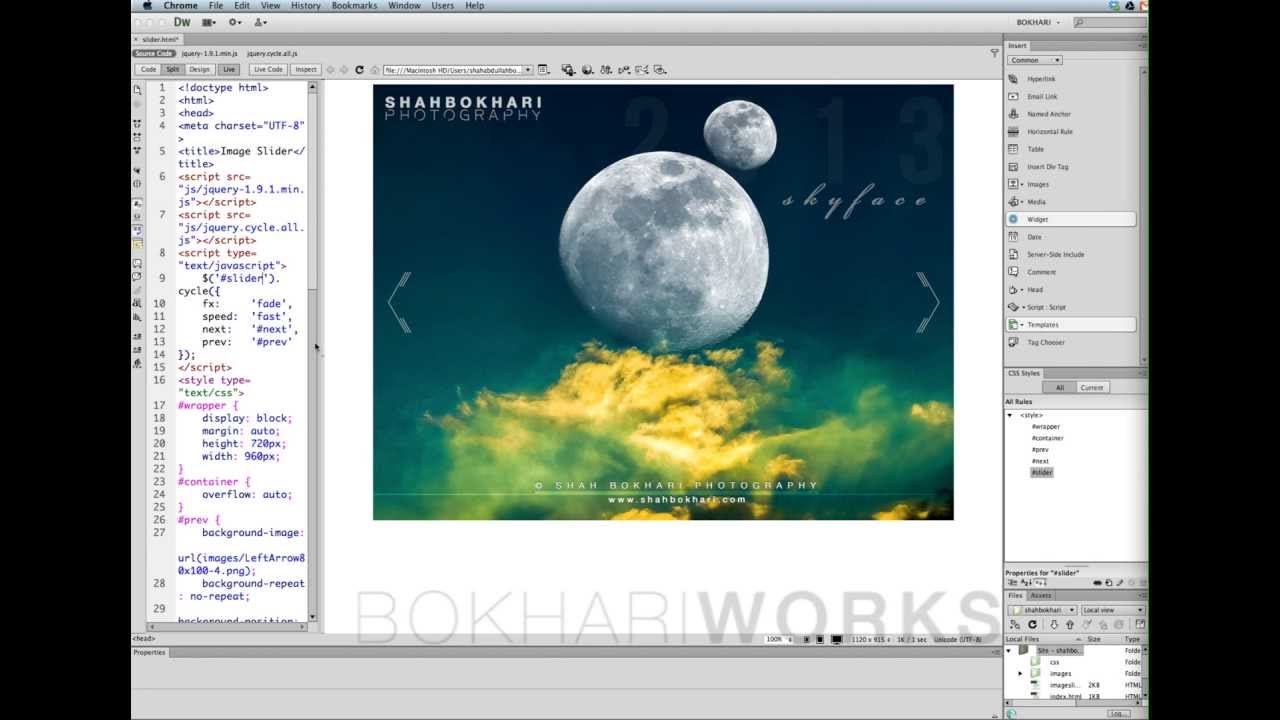
Task: Click the Preview in browser globe icon
Action: pos(587,70)
